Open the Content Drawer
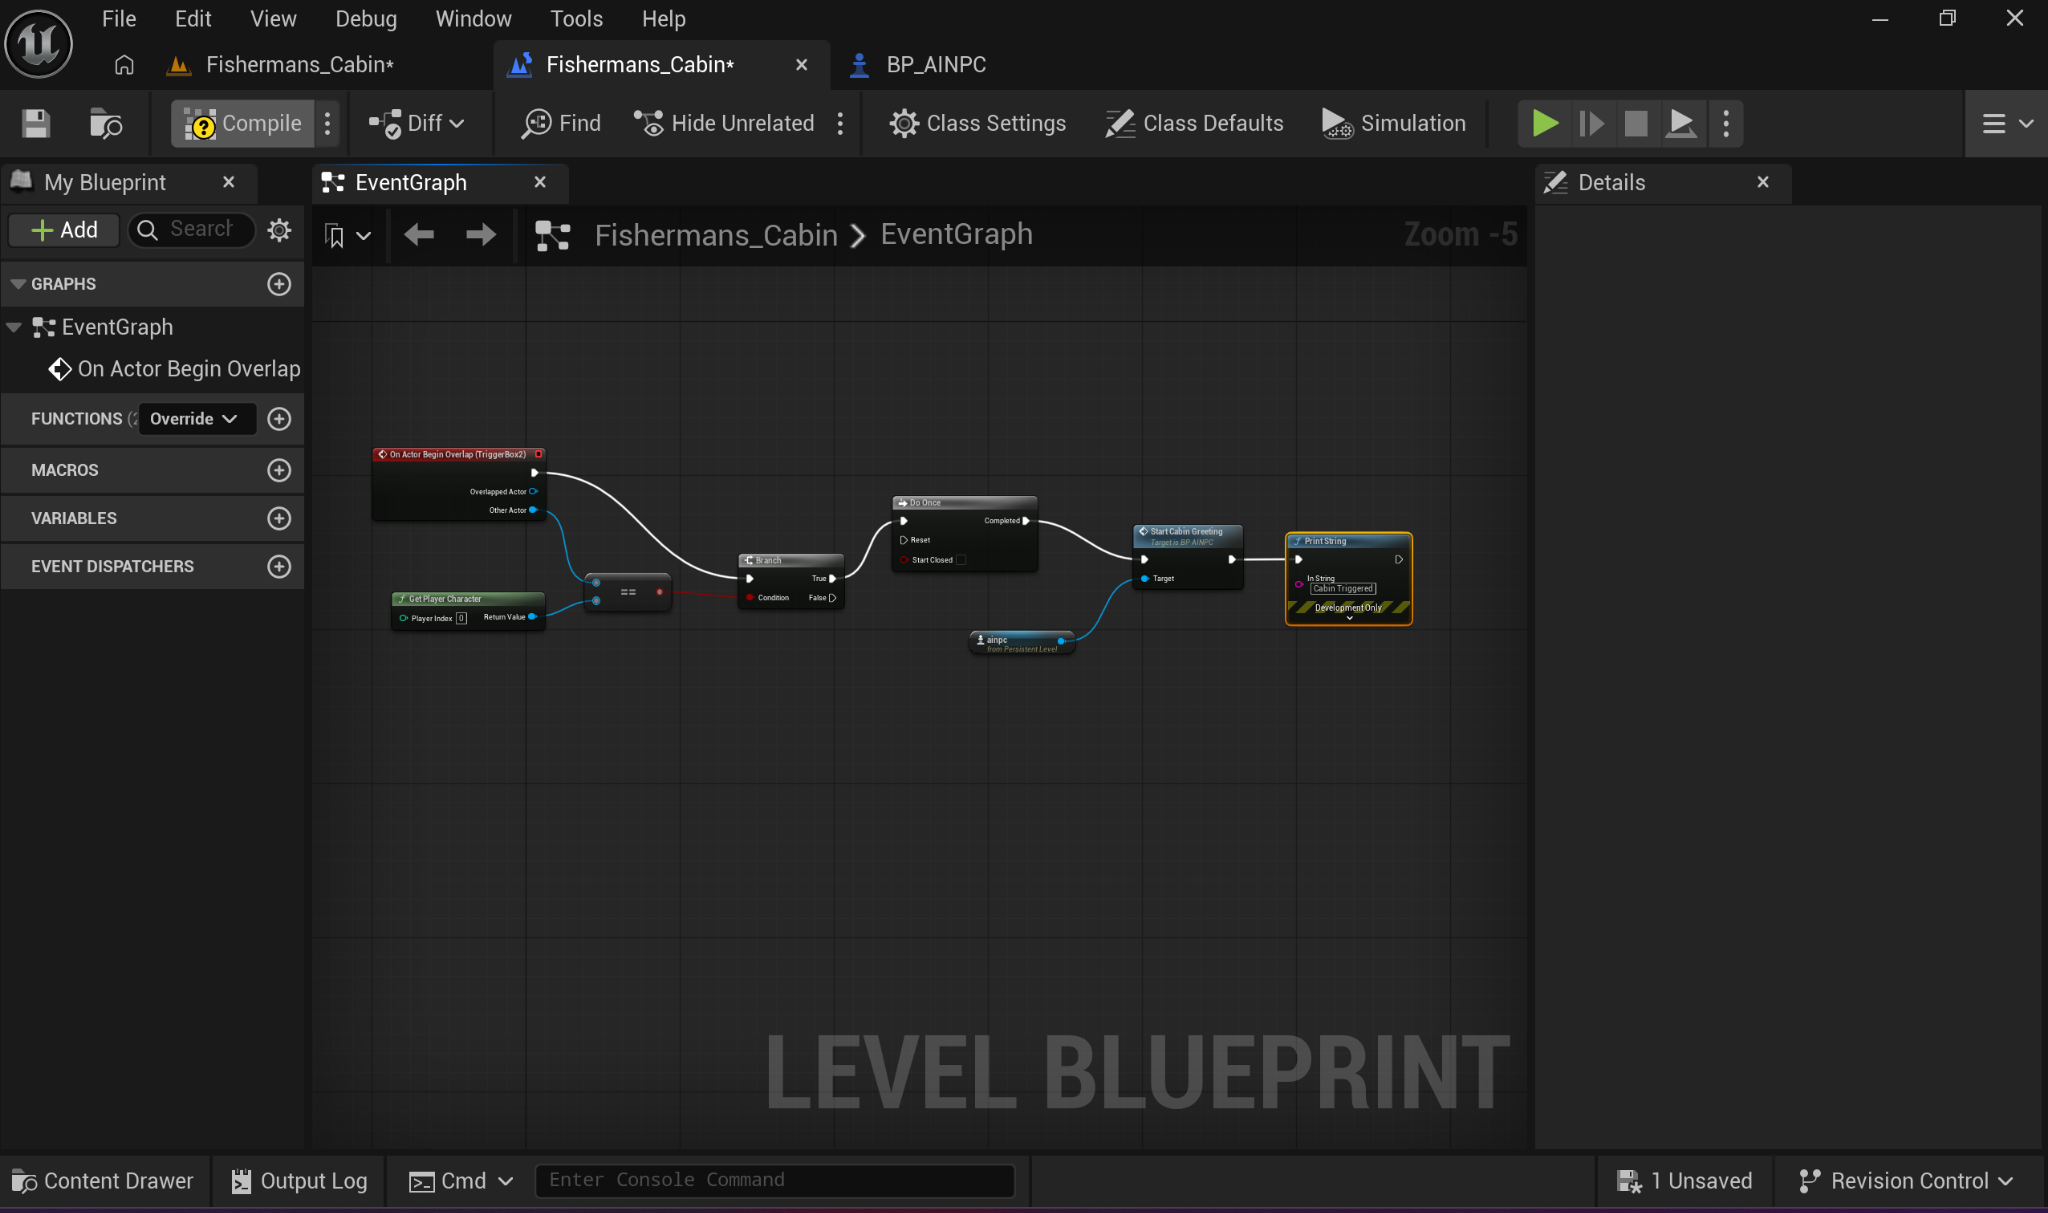2048x1213 pixels. [103, 1181]
